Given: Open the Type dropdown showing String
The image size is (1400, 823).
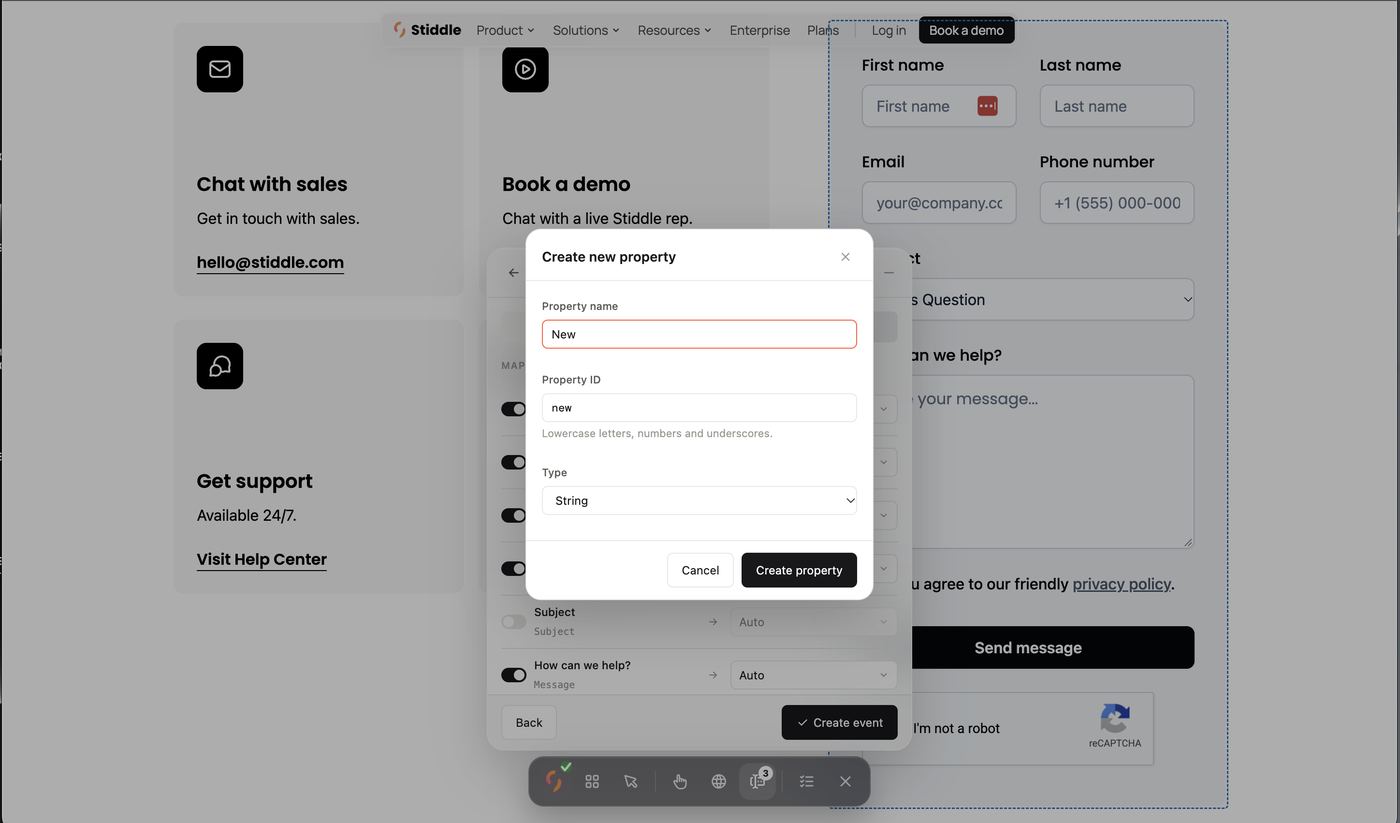Looking at the screenshot, I should 699,500.
